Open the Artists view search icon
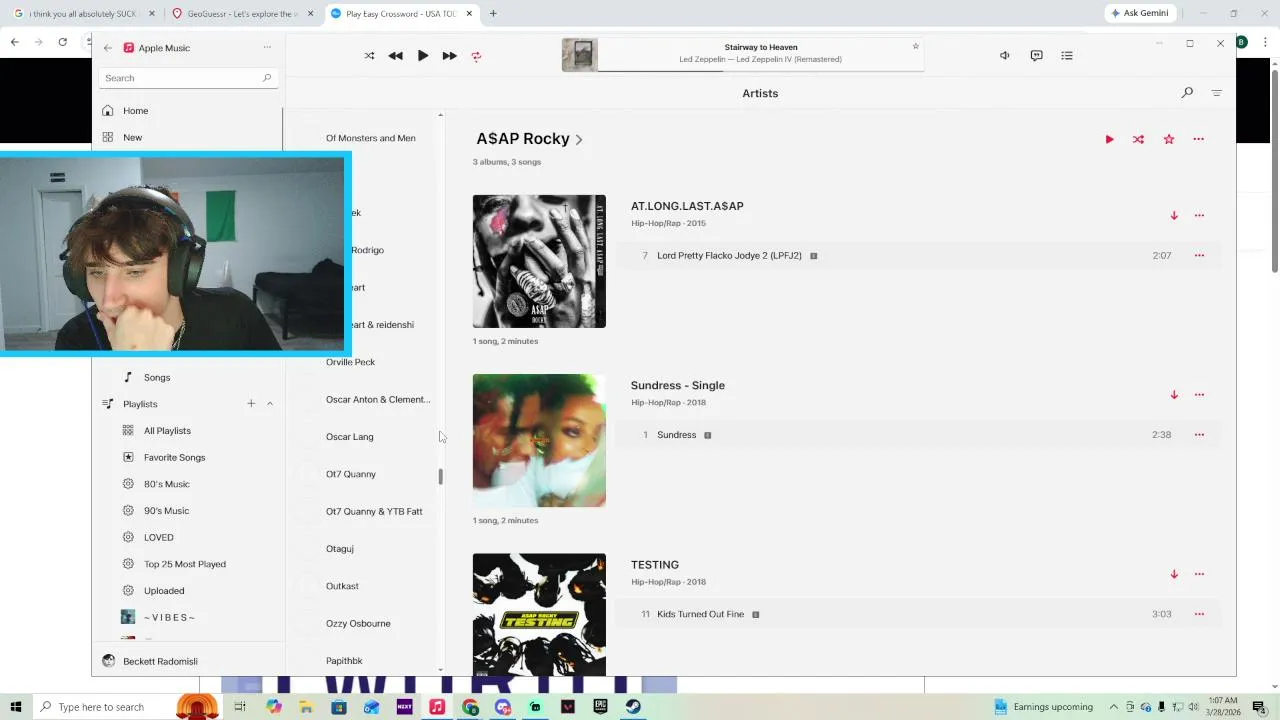Image resolution: width=1280 pixels, height=720 pixels. [x=1187, y=93]
